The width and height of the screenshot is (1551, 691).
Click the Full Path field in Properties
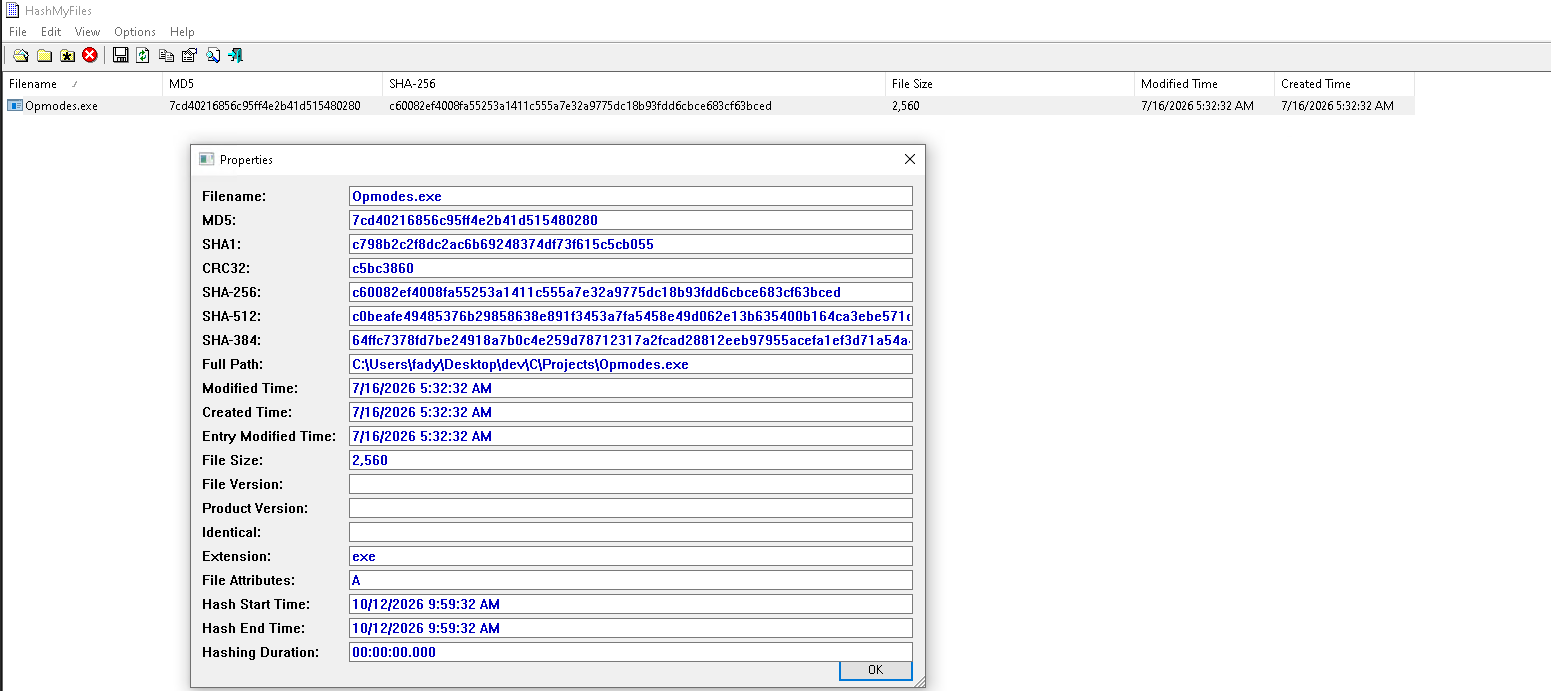coord(631,364)
